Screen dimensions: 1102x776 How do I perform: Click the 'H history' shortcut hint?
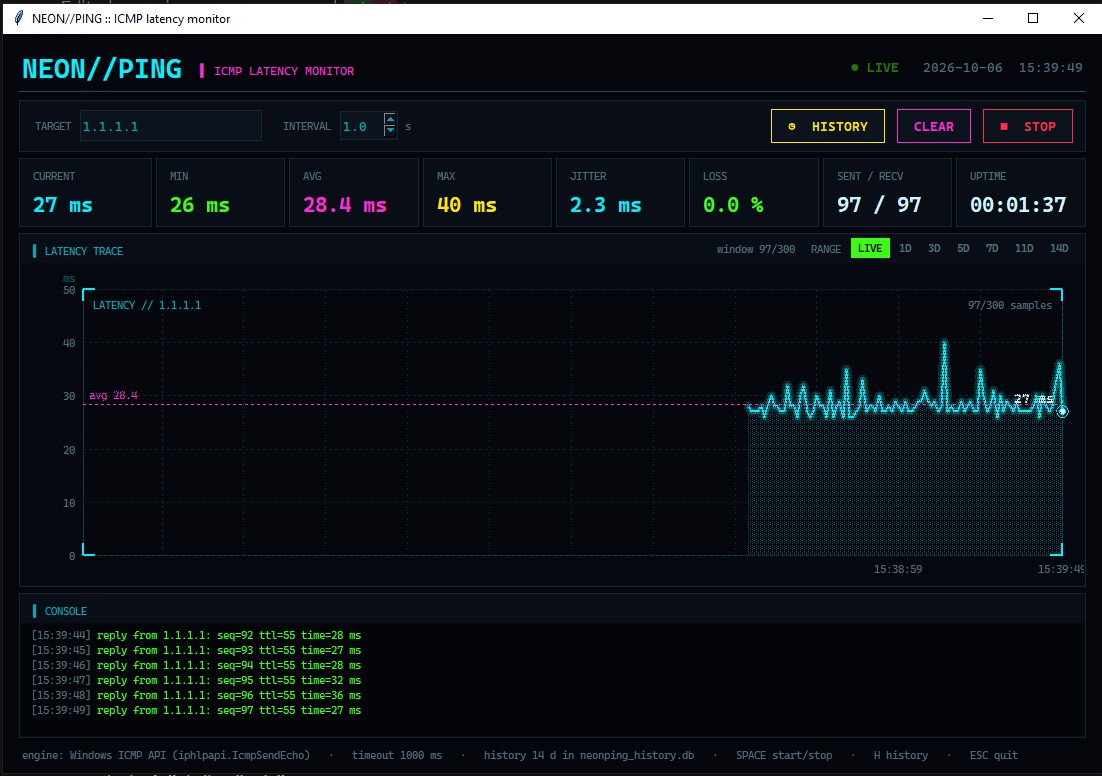coord(900,755)
